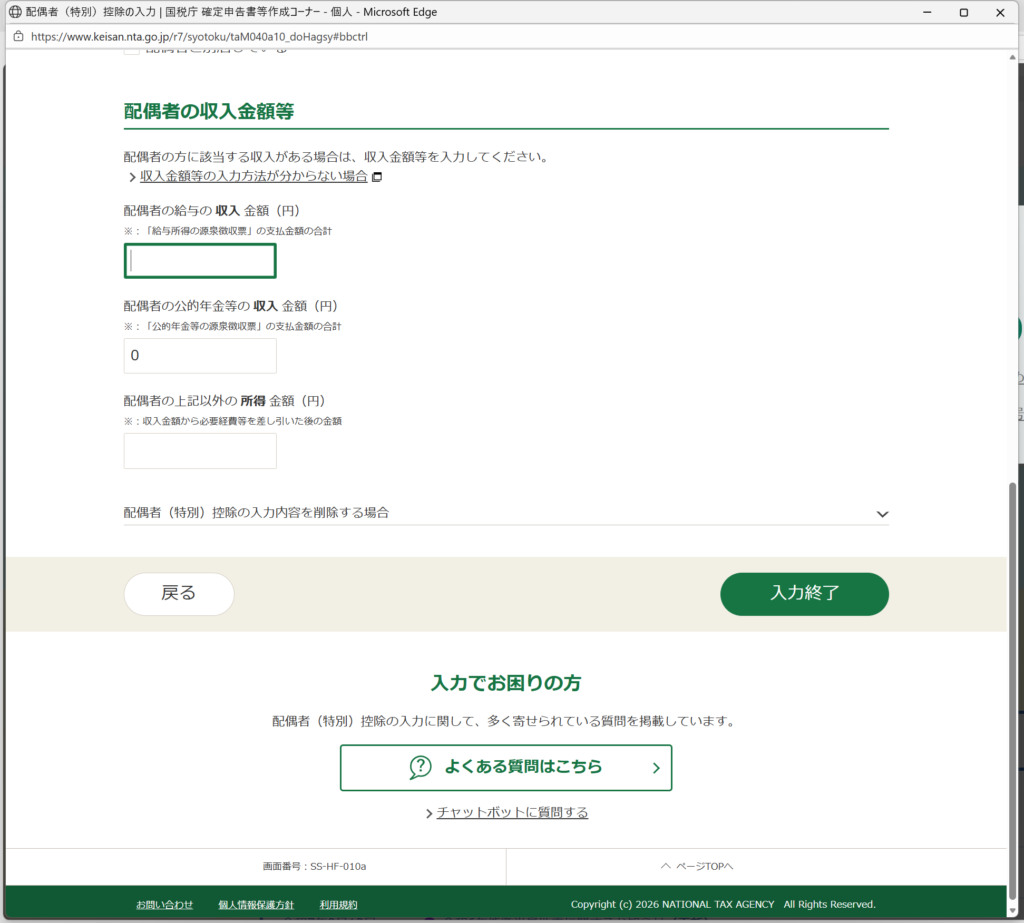Open お問い合わせ in the footer

tap(164, 904)
